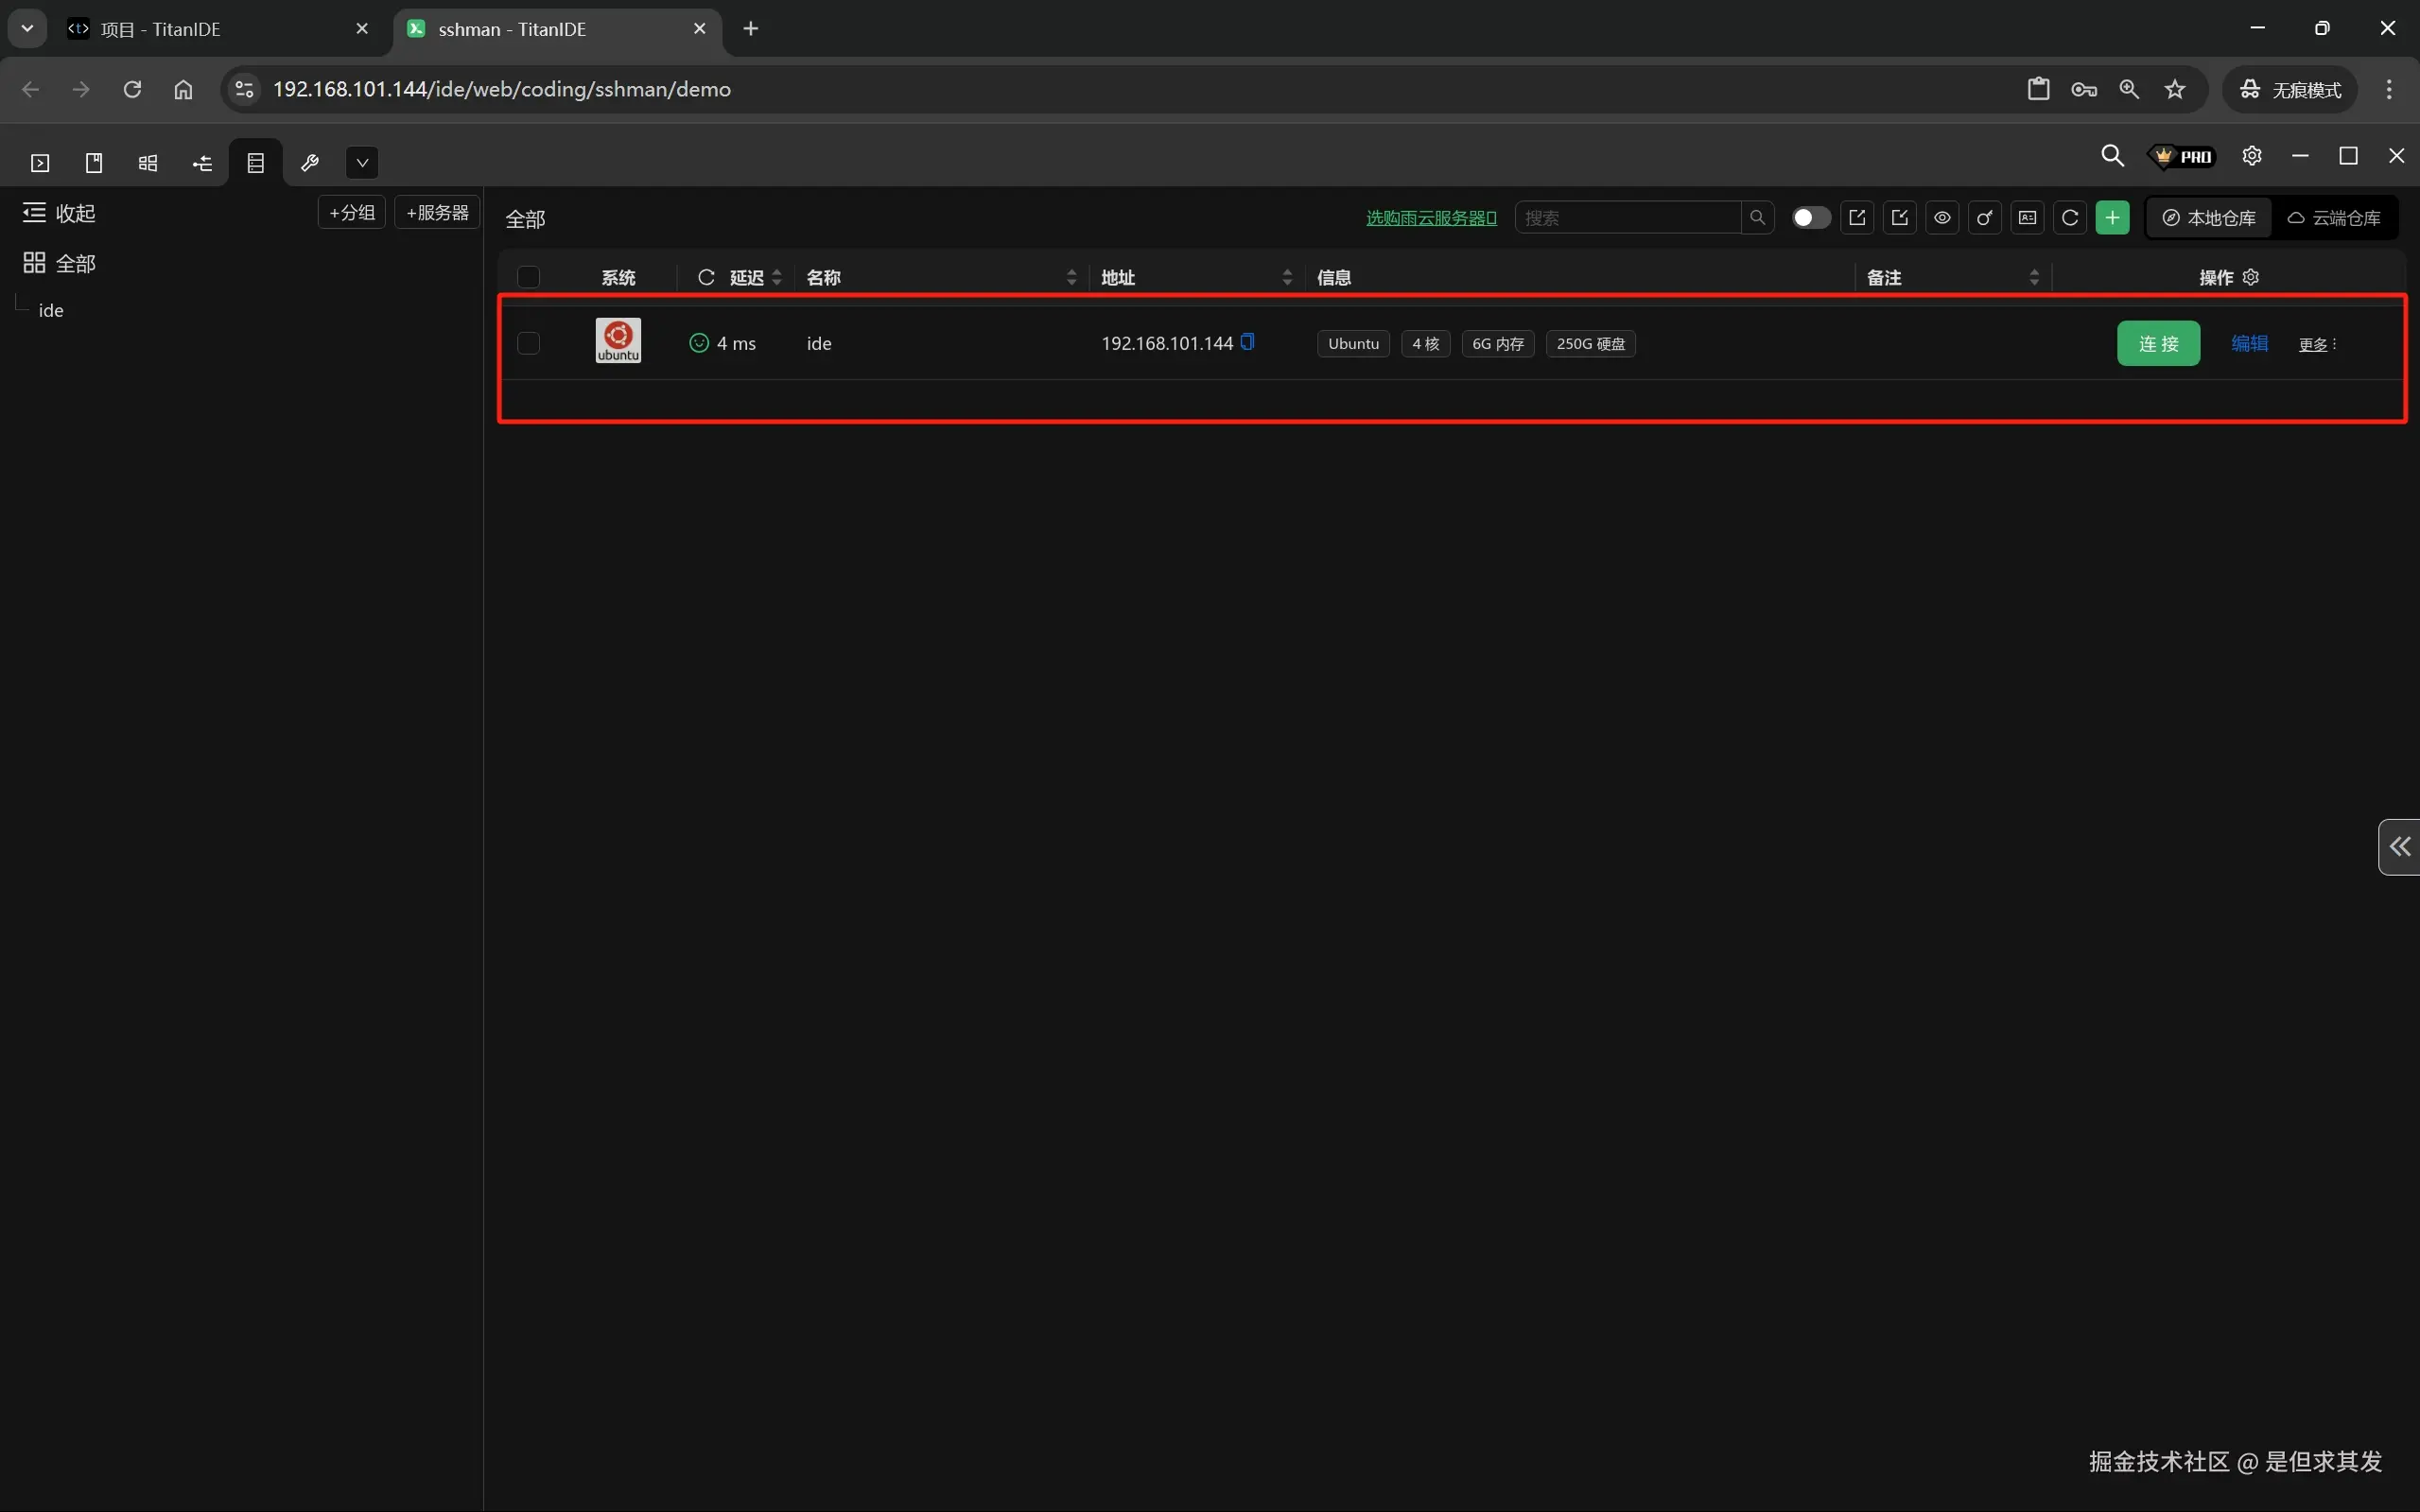The width and height of the screenshot is (2420, 1512).
Task: Tick the select-all header checkbox
Action: pyautogui.click(x=528, y=277)
